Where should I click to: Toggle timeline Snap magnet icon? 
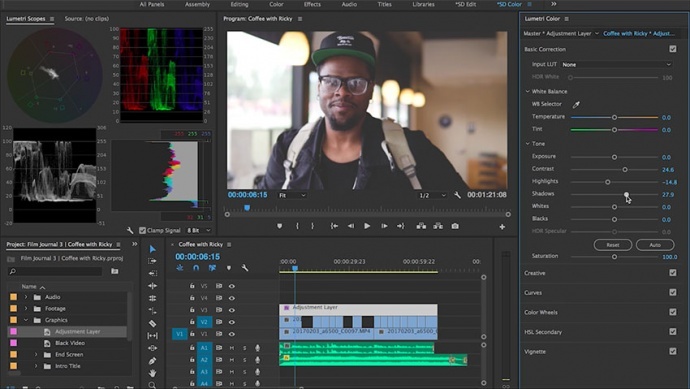tap(196, 268)
